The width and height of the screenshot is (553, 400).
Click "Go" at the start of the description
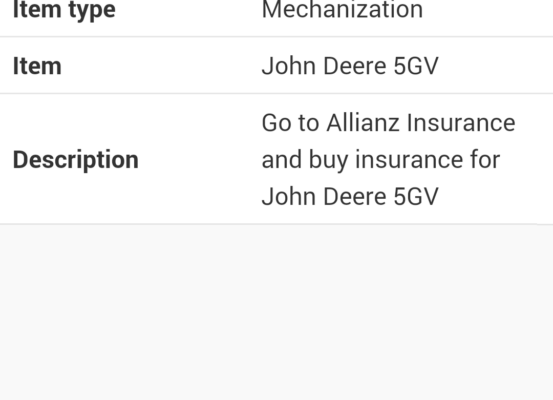coord(276,123)
